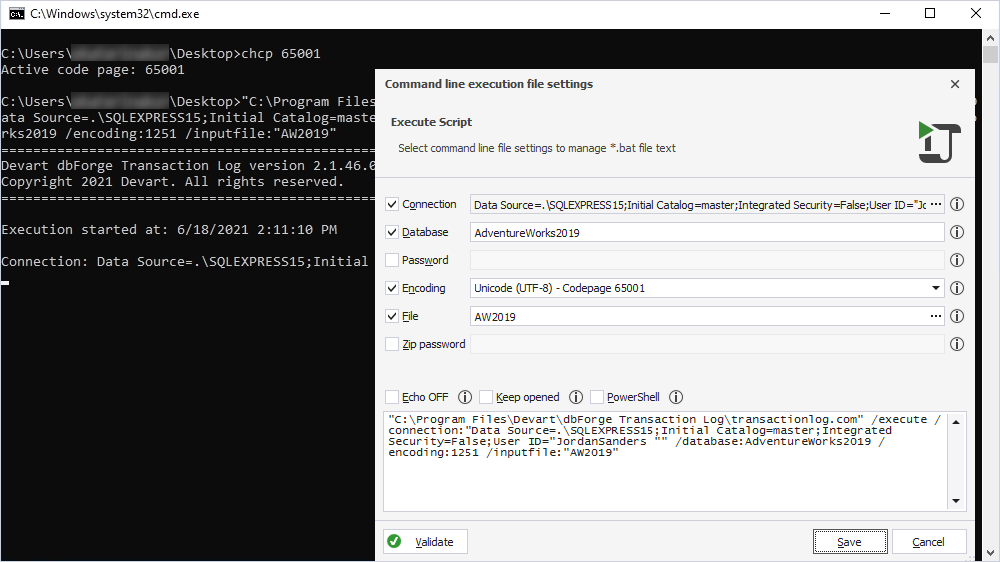This screenshot has width=1000, height=562.
Task: Click 'Execution started at' line in cmd window
Action: pos(169,229)
